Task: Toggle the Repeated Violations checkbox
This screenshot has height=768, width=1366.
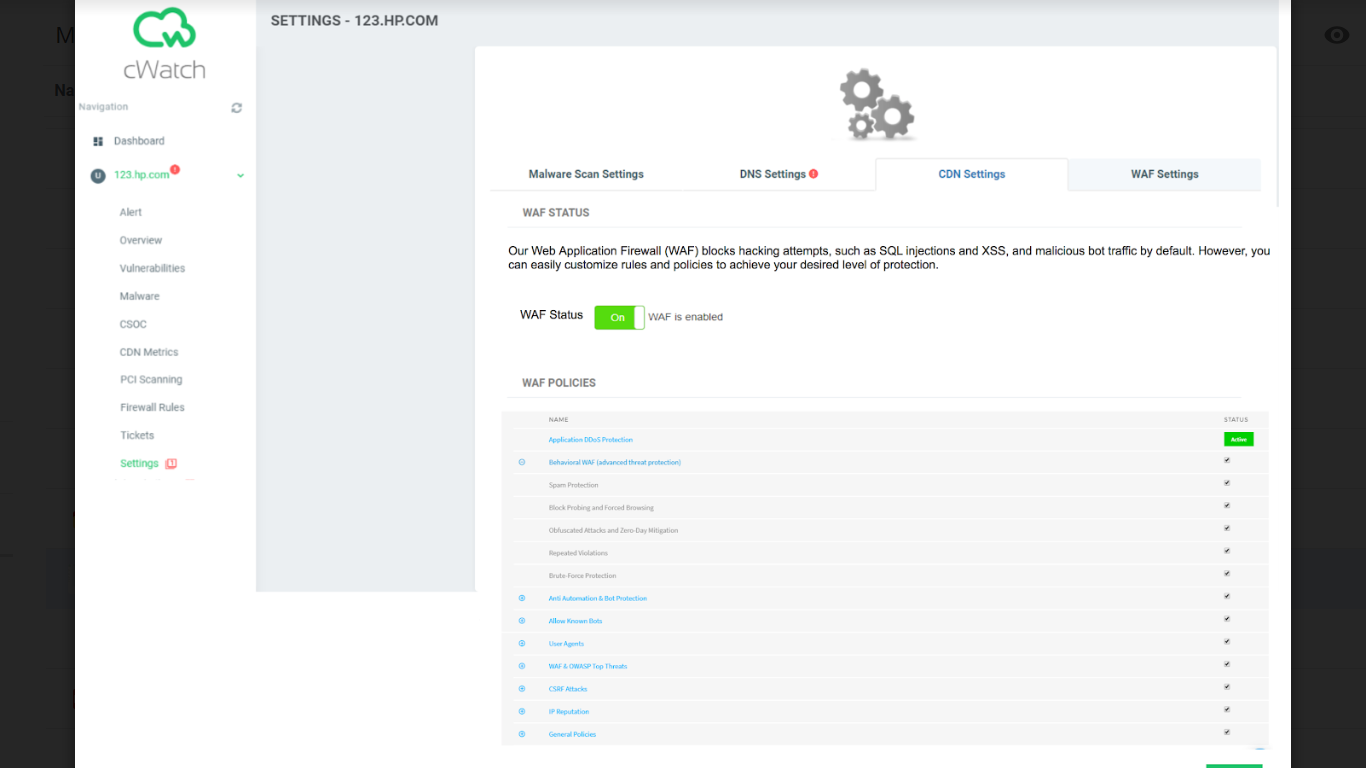Action: click(x=1227, y=551)
